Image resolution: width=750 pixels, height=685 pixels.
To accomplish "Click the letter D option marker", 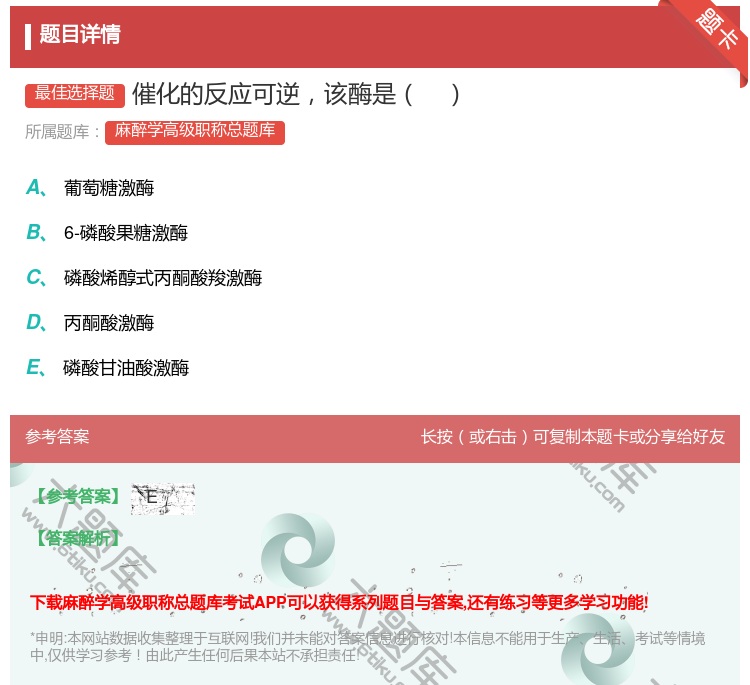I will pyautogui.click(x=36, y=323).
